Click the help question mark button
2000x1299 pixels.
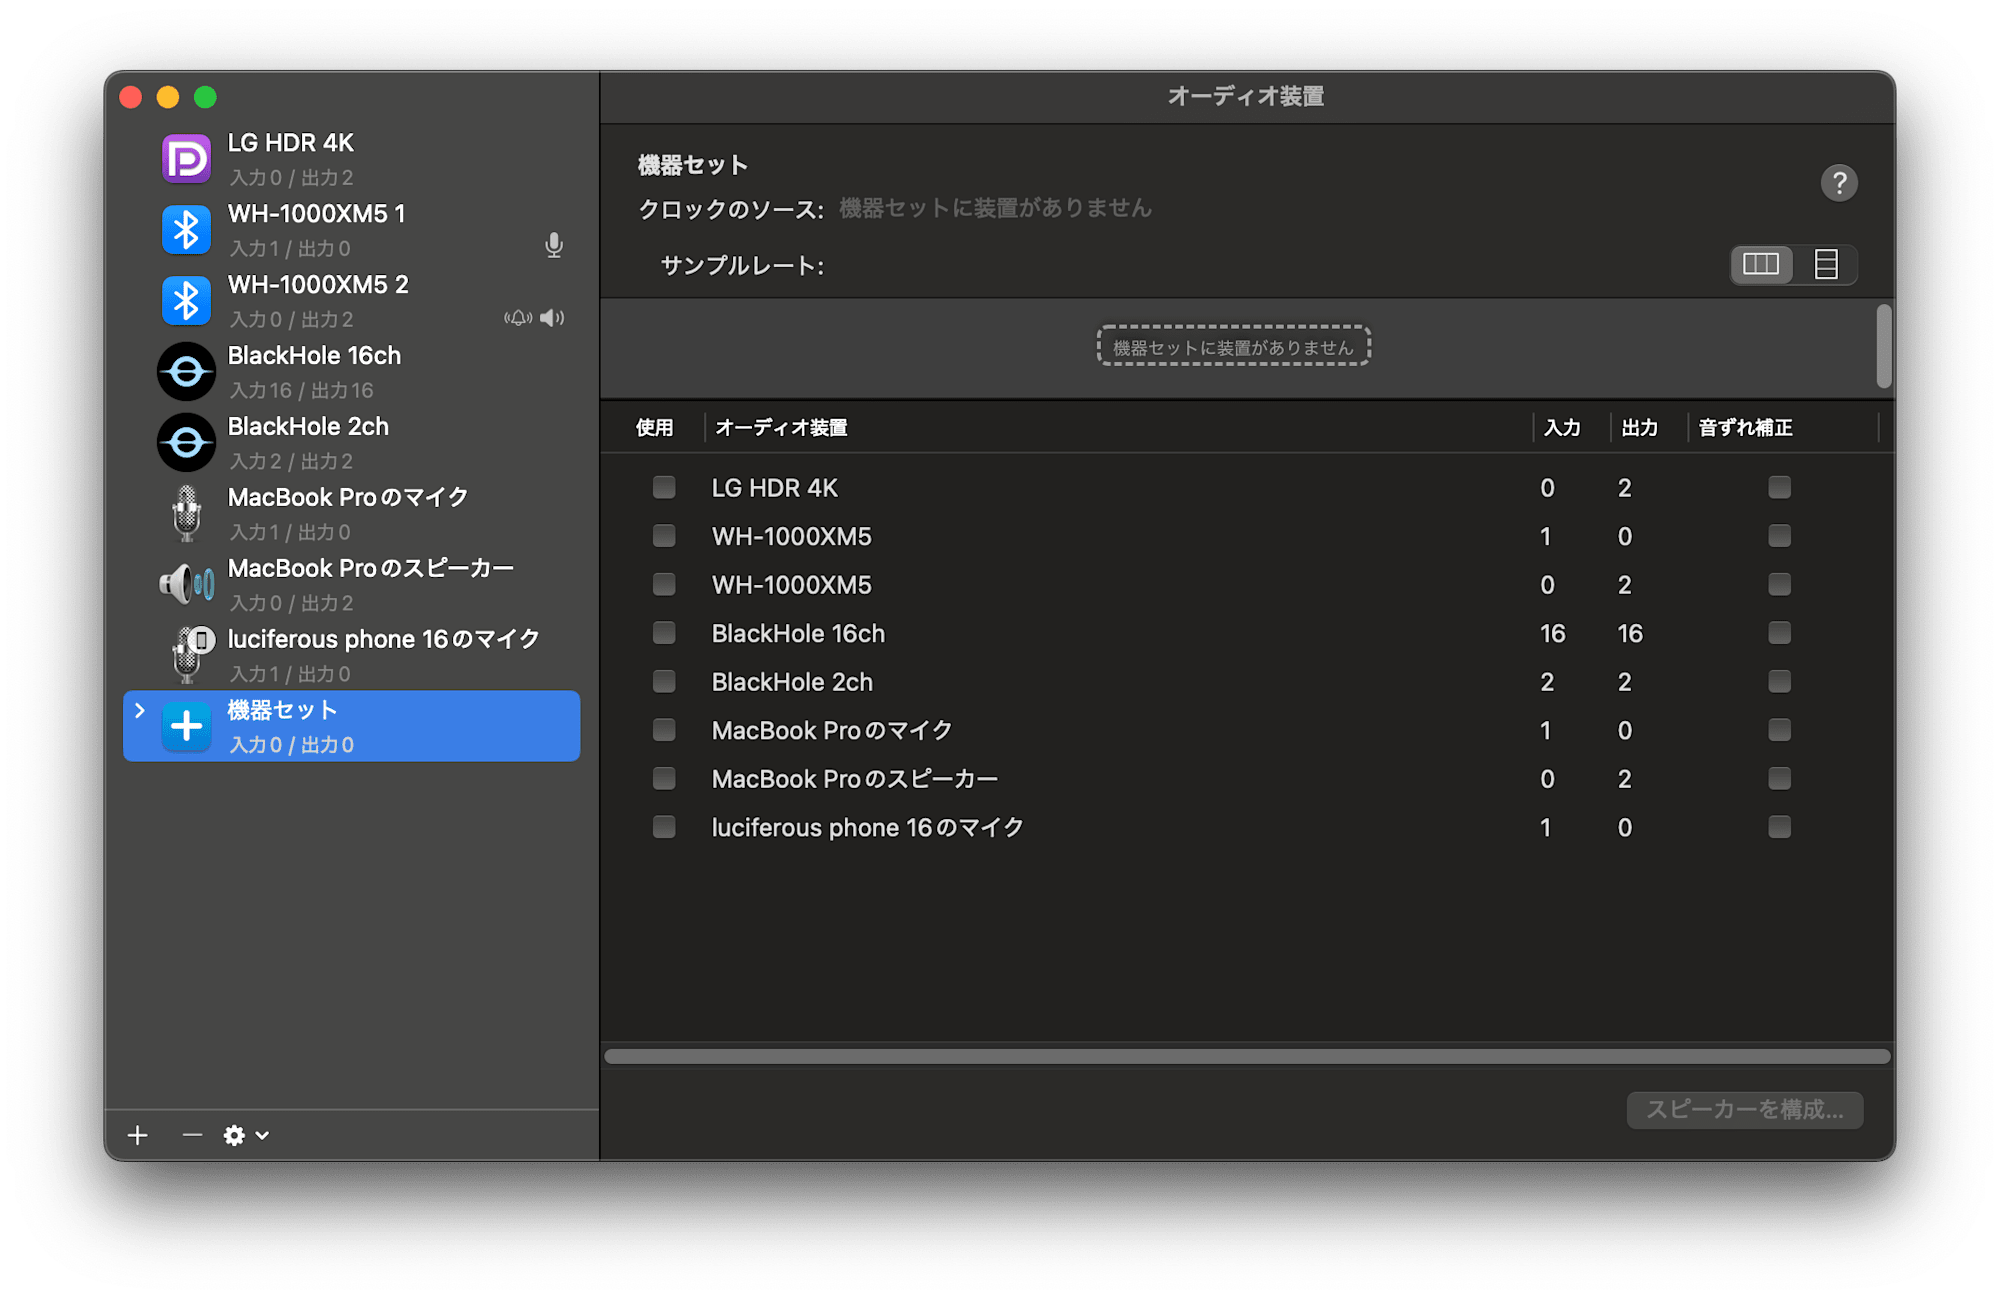(x=1838, y=183)
